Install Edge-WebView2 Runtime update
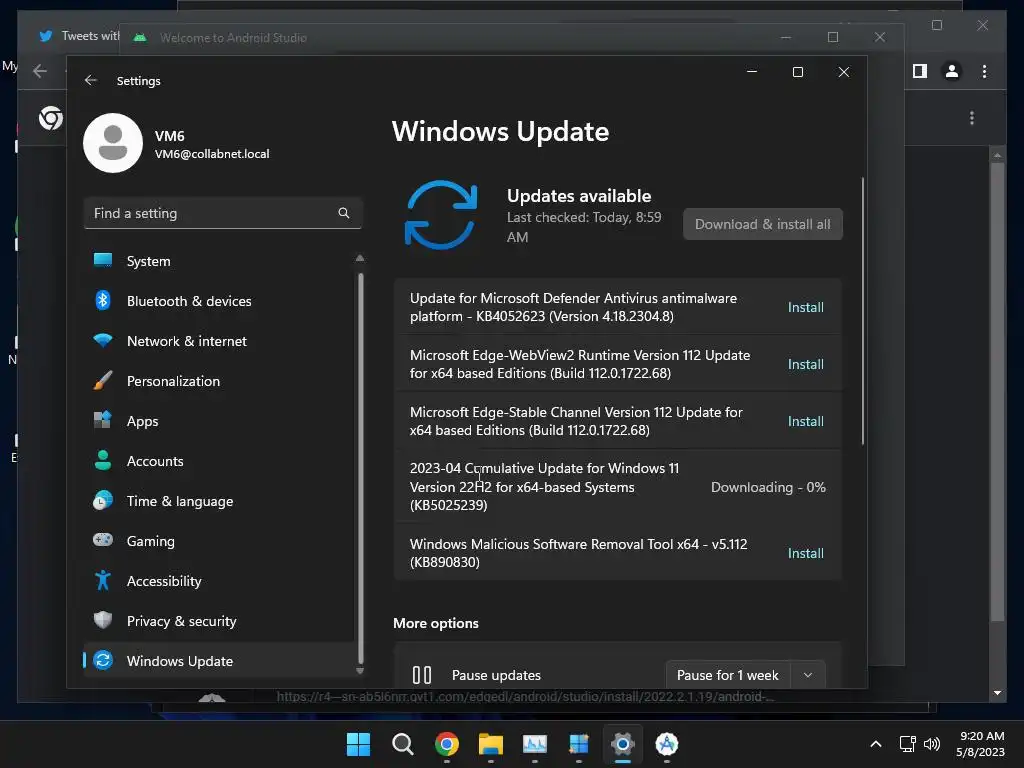The width and height of the screenshot is (1024, 768). point(805,364)
